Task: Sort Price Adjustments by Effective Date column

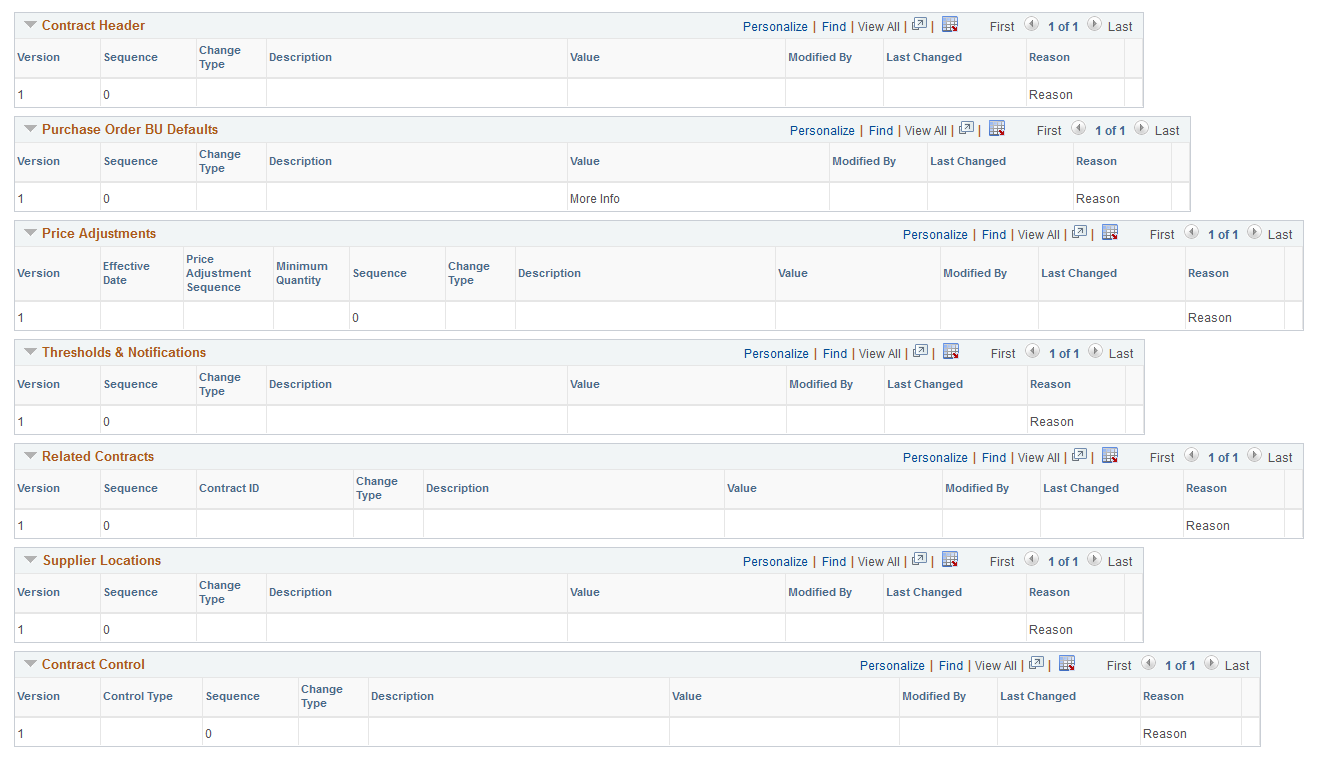Action: 126,273
